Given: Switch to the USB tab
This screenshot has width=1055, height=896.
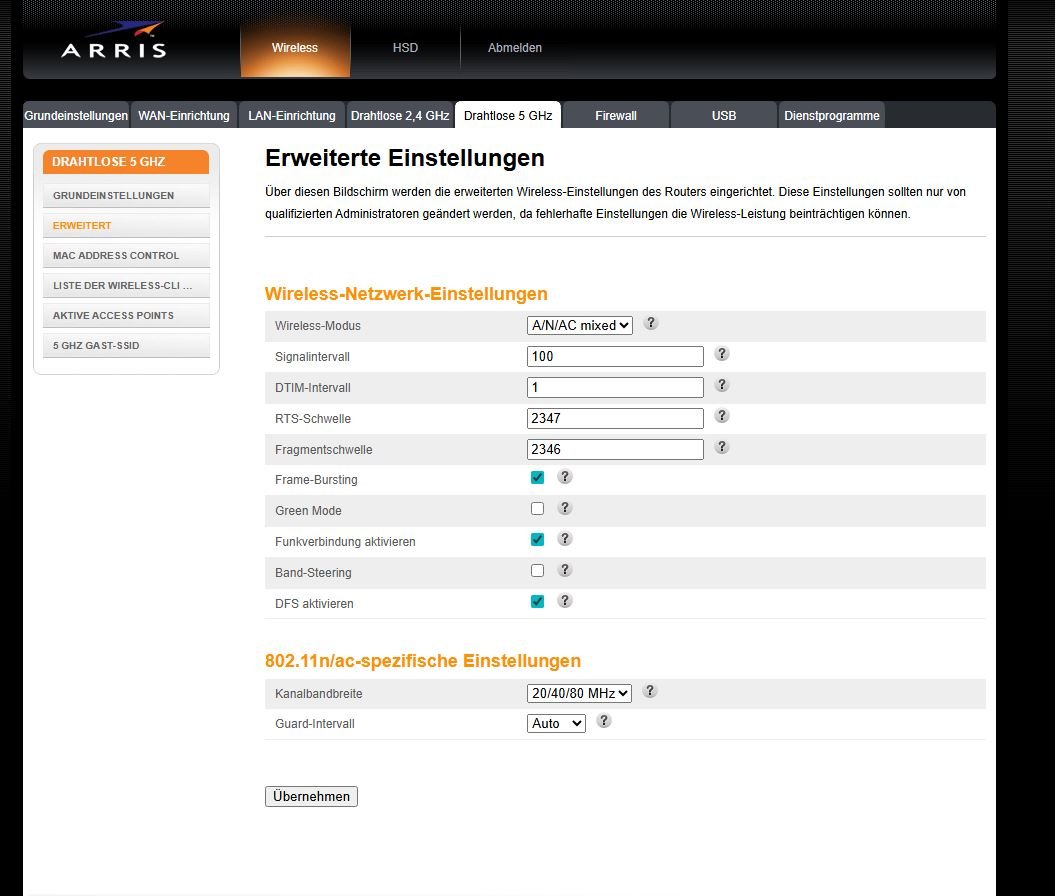Looking at the screenshot, I should pyautogui.click(x=724, y=116).
